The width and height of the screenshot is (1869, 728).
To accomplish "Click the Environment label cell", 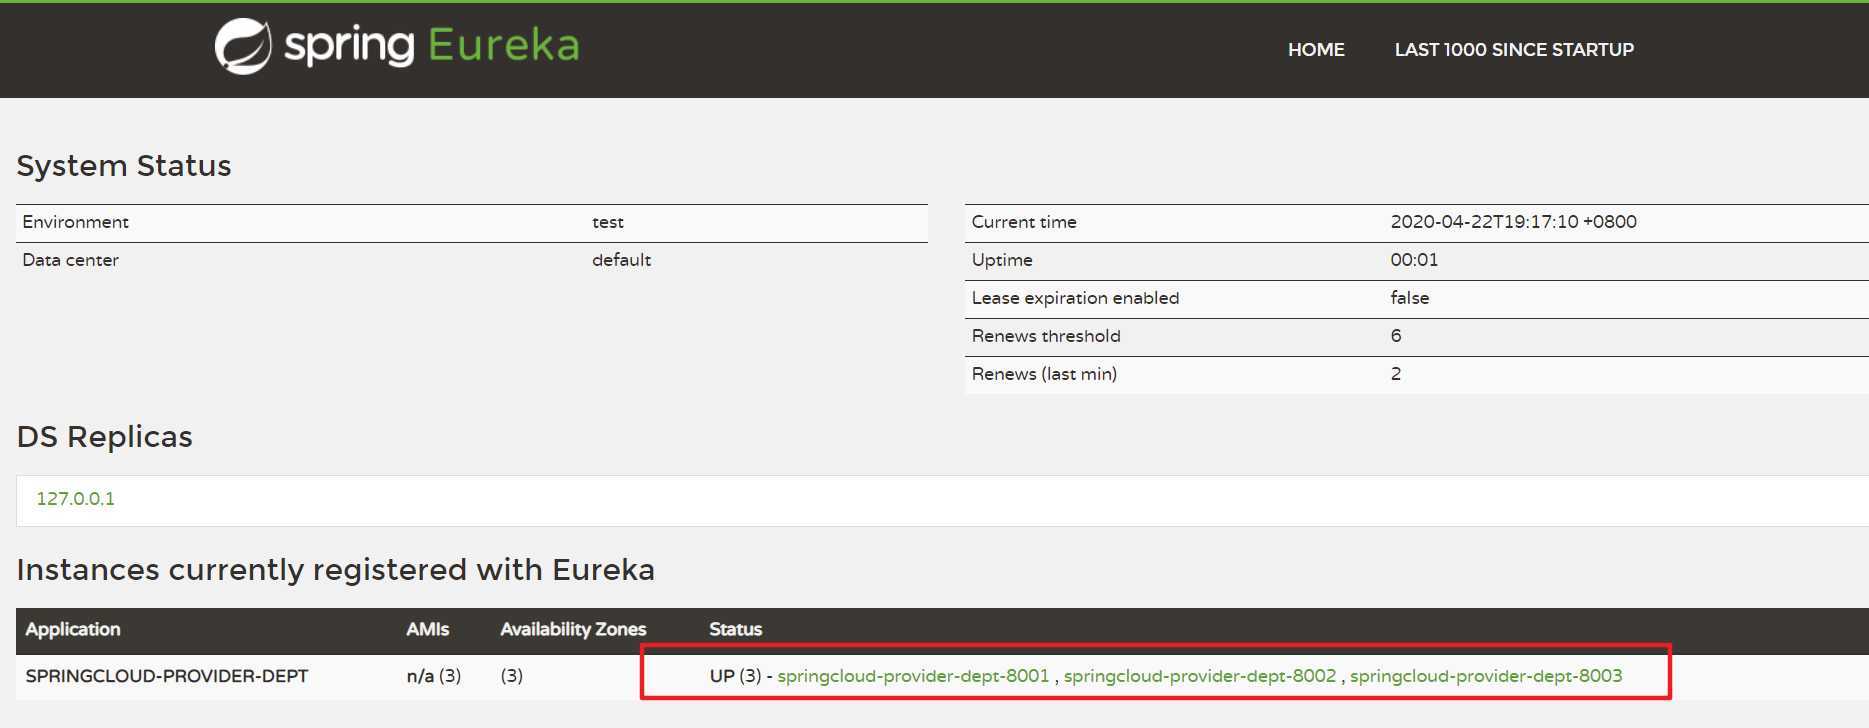I will 76,222.
